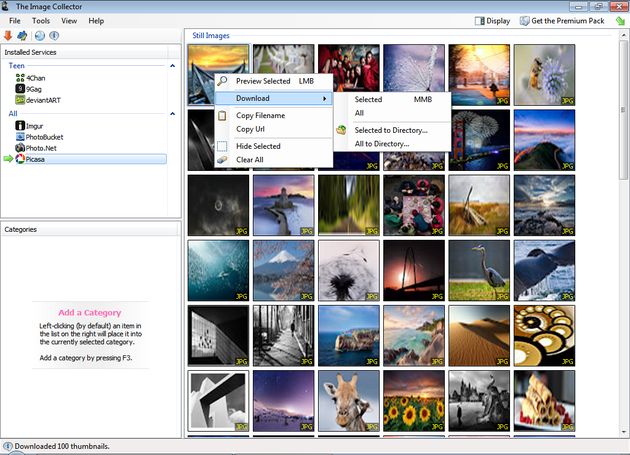
Task: Click the round blue back-arrow toolbar icon
Action: (39, 36)
